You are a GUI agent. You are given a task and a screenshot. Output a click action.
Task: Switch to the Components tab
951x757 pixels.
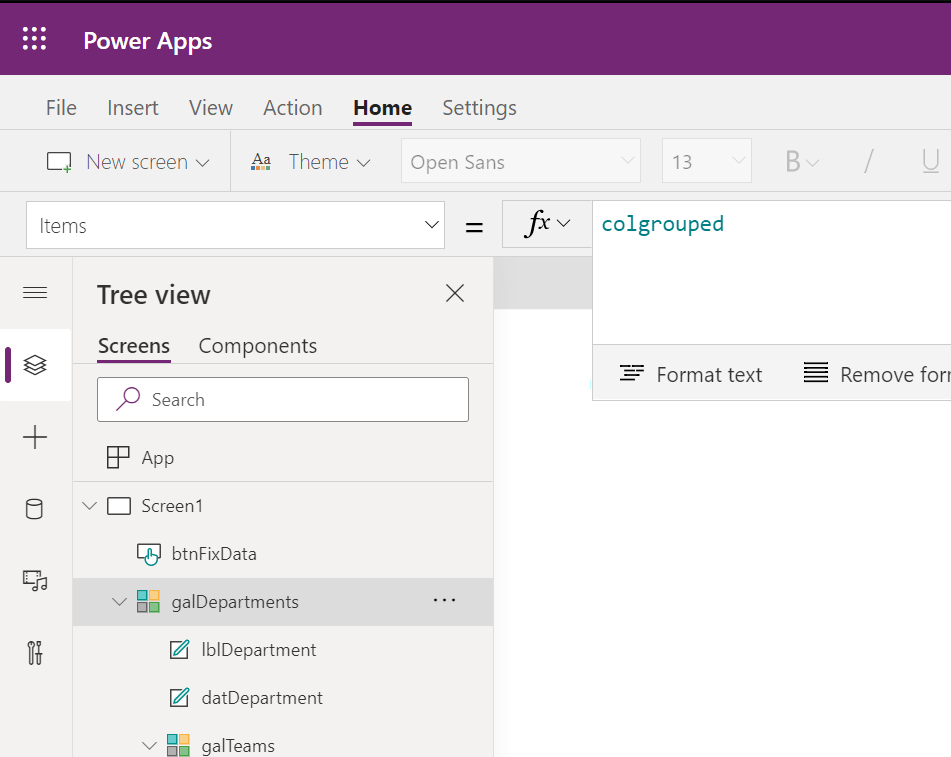[258, 346]
